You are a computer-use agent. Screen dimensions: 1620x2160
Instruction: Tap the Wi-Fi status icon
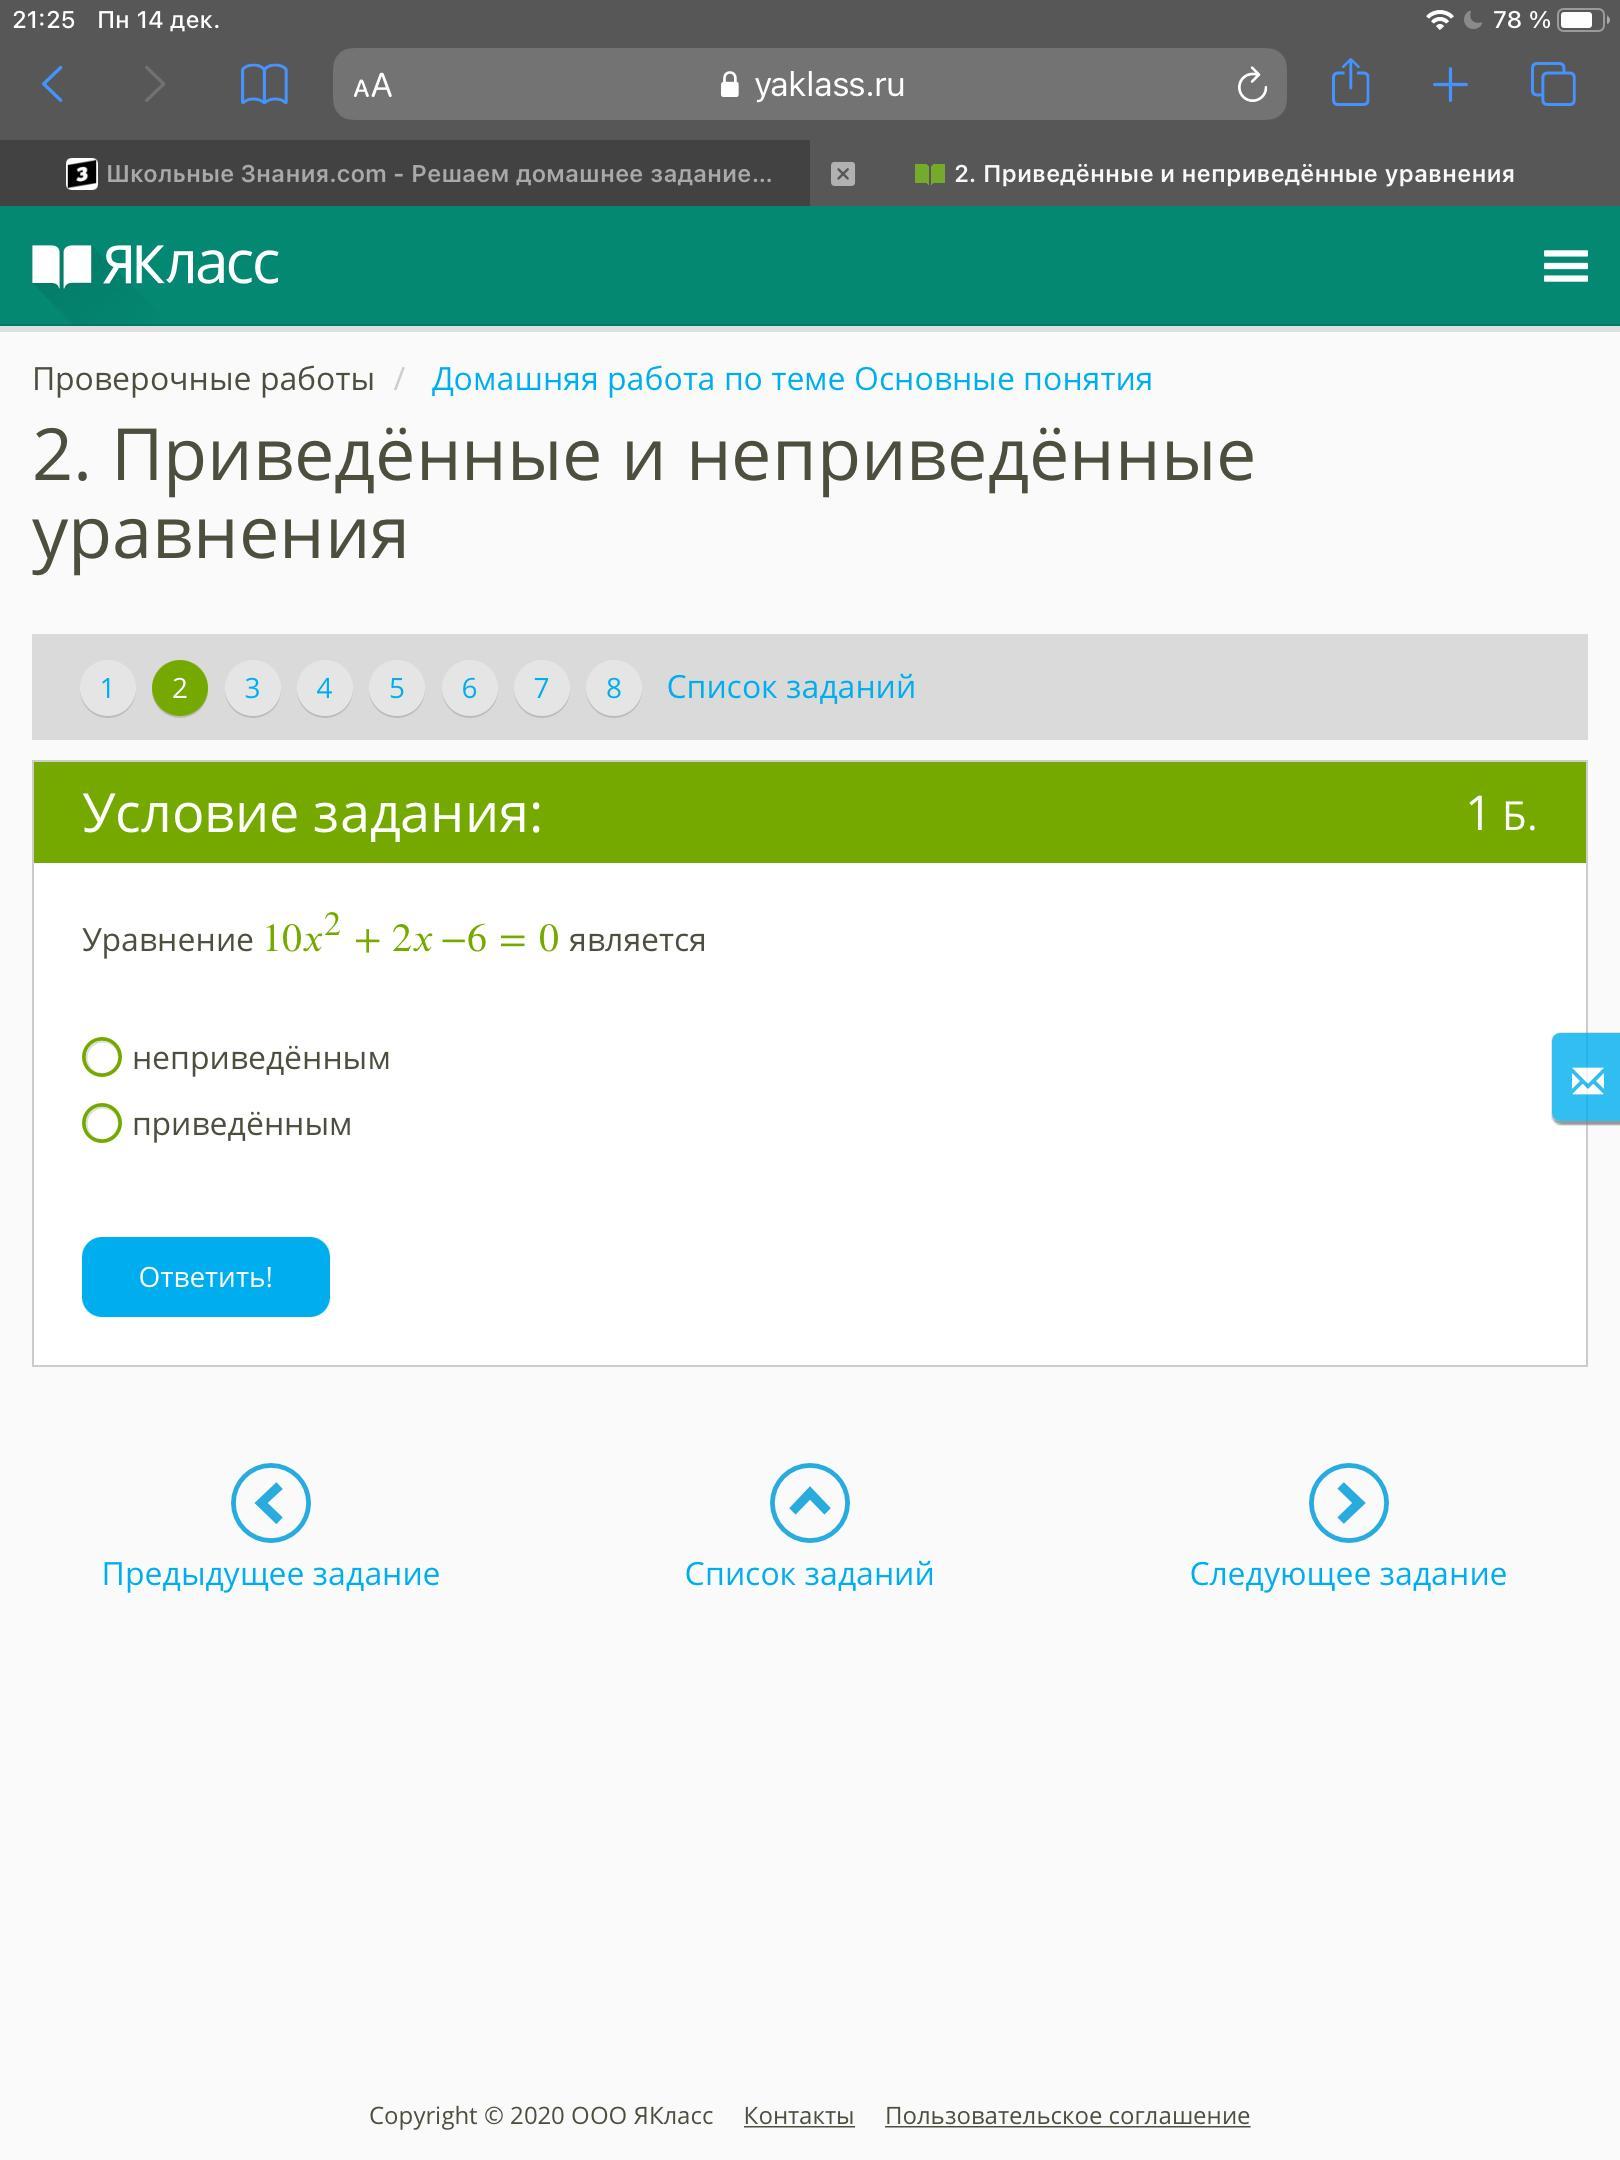click(1439, 20)
